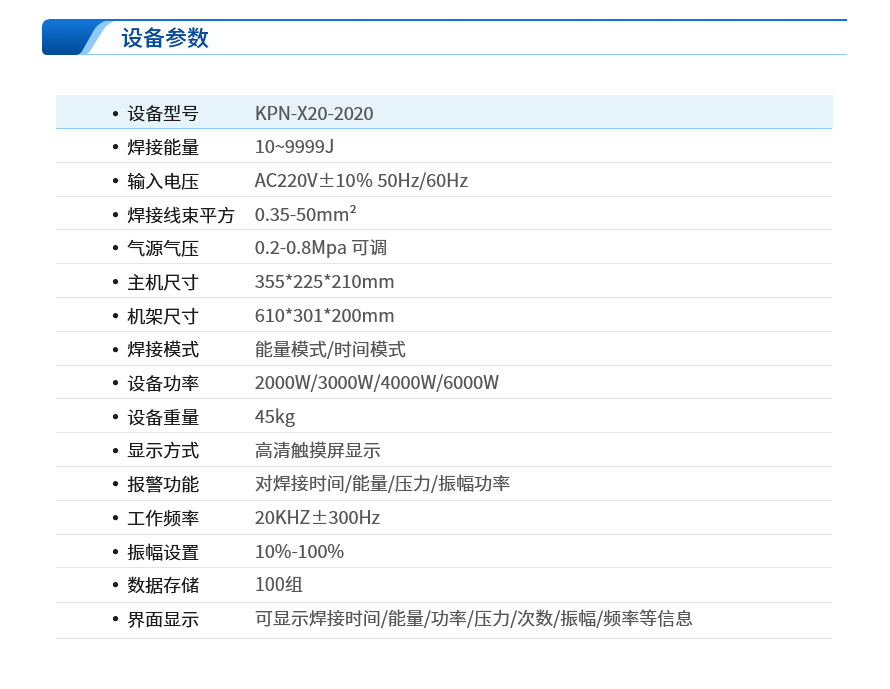Click the 高清触摸屏显示 display value

click(x=317, y=451)
